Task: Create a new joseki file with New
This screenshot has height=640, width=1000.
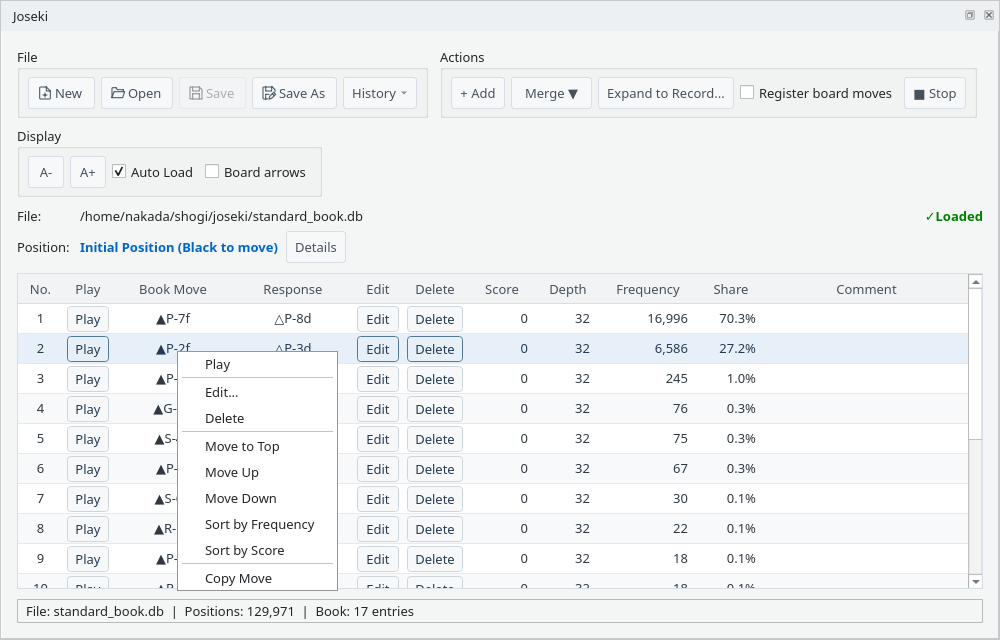Action: [61, 93]
